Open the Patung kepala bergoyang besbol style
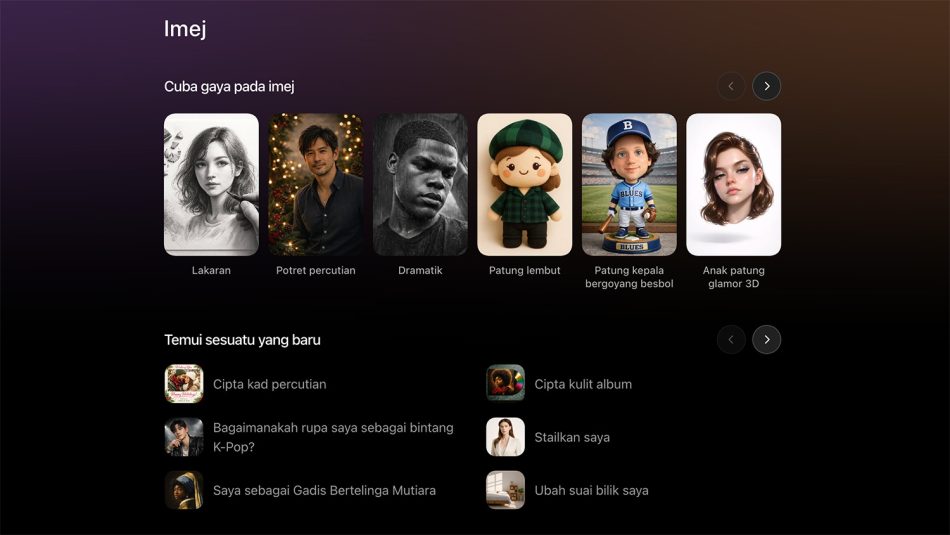This screenshot has height=535, width=950. [x=629, y=185]
